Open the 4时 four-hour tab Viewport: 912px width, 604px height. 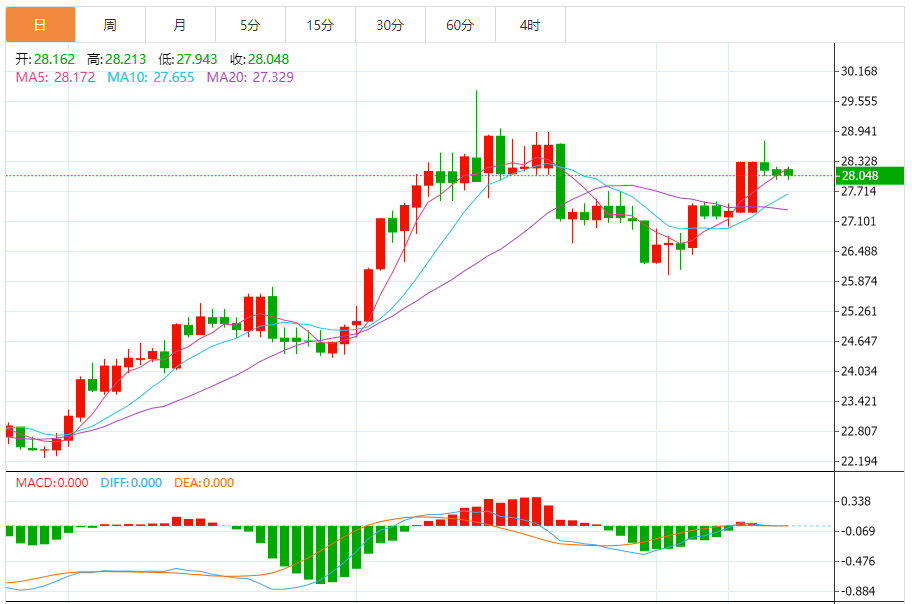(x=530, y=25)
